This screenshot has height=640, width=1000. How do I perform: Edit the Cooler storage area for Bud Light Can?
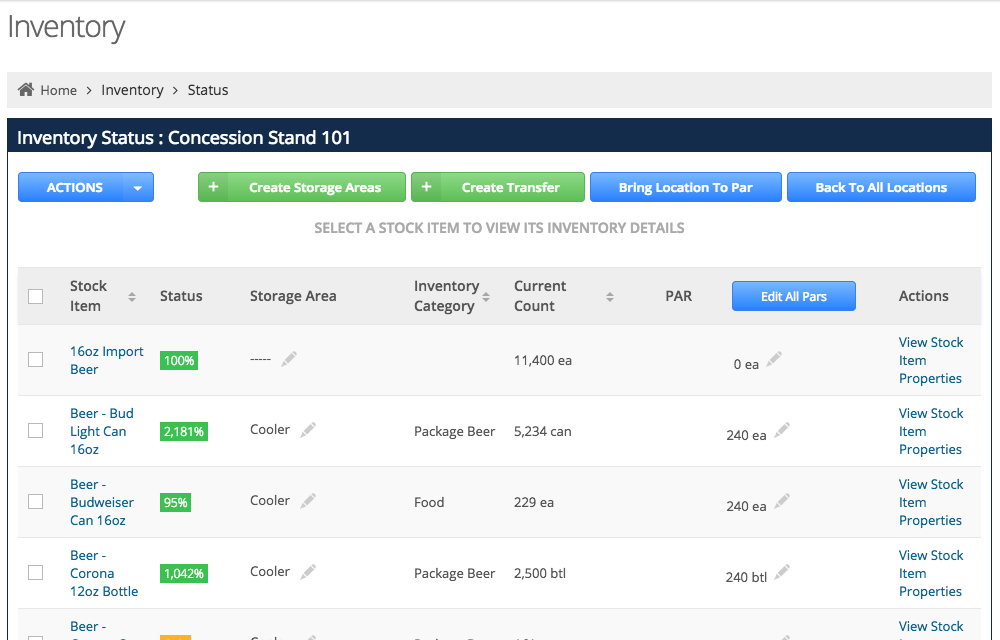(x=307, y=429)
